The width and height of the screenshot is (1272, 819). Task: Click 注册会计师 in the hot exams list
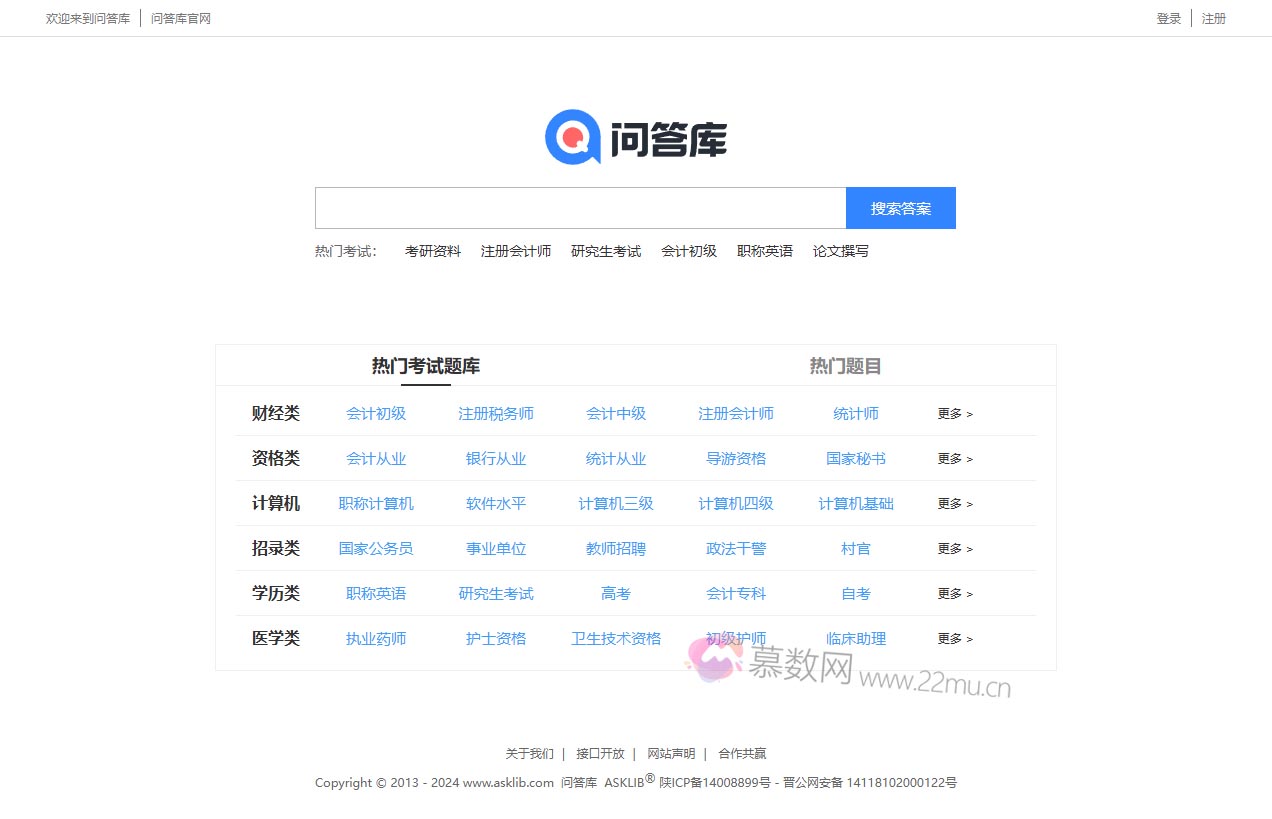516,251
